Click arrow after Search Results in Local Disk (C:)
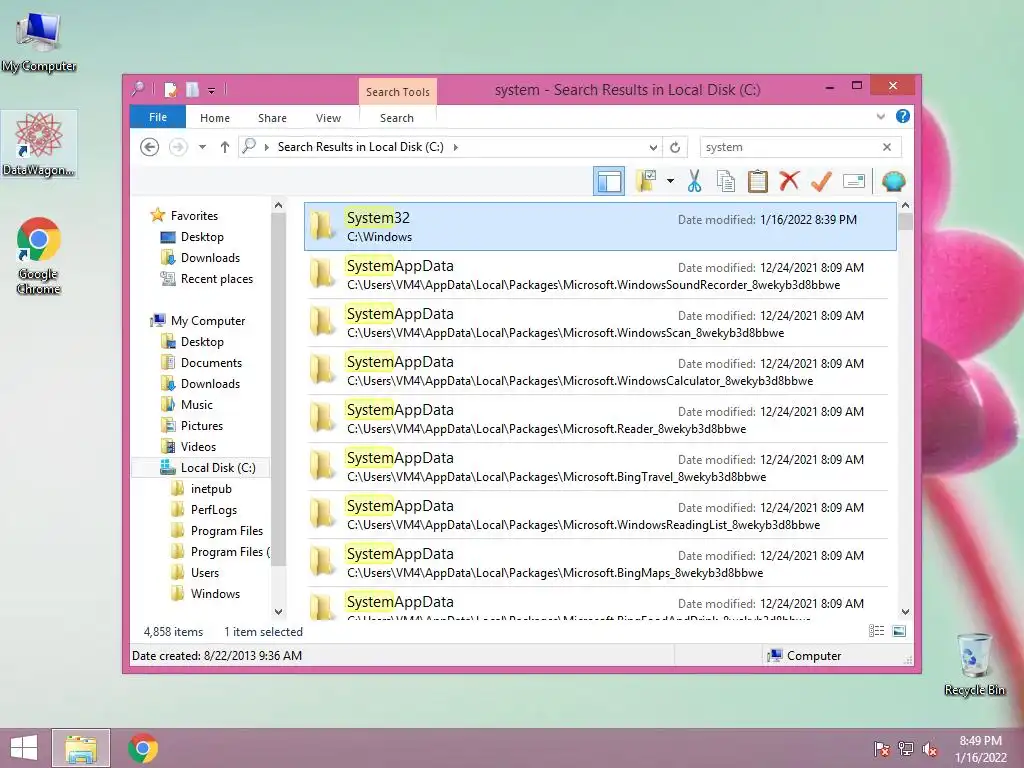Image resolution: width=1024 pixels, height=768 pixels. point(456,147)
